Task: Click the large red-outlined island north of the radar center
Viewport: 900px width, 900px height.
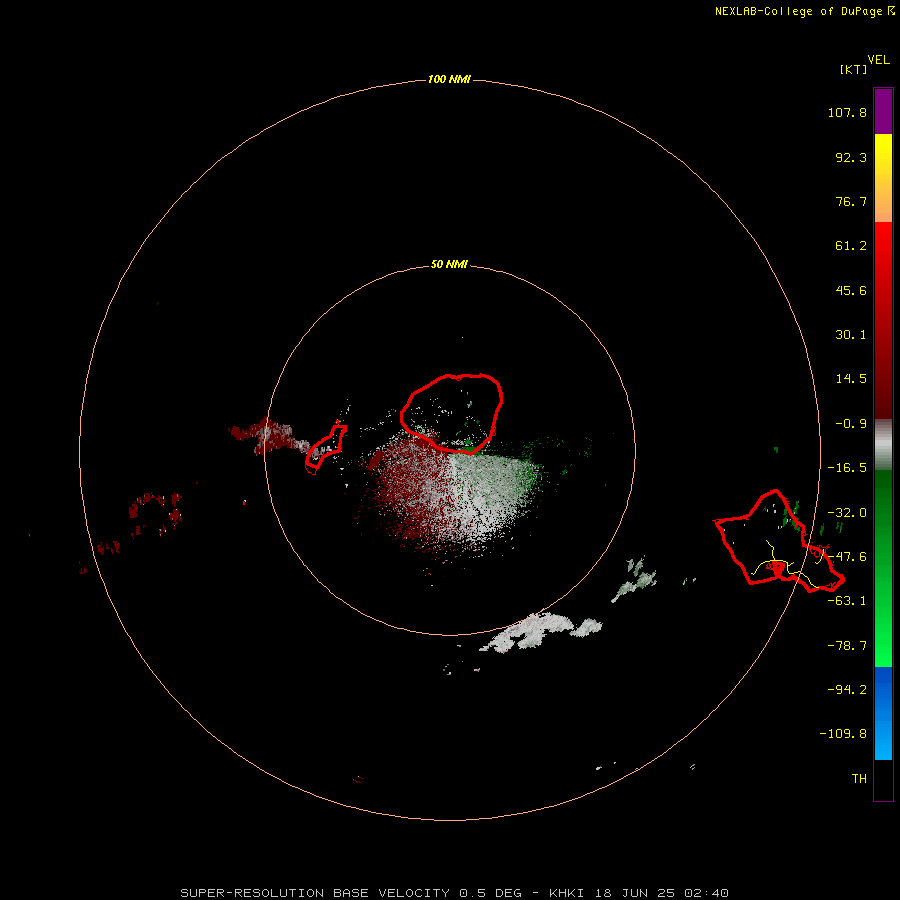Action: pos(452,413)
